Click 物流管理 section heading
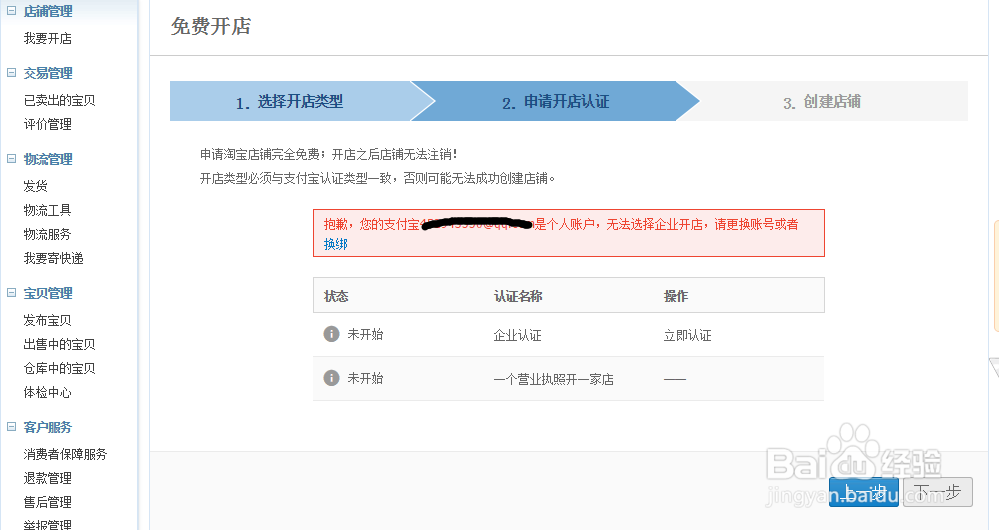Screen dimensions: 999x530 coord(48,159)
